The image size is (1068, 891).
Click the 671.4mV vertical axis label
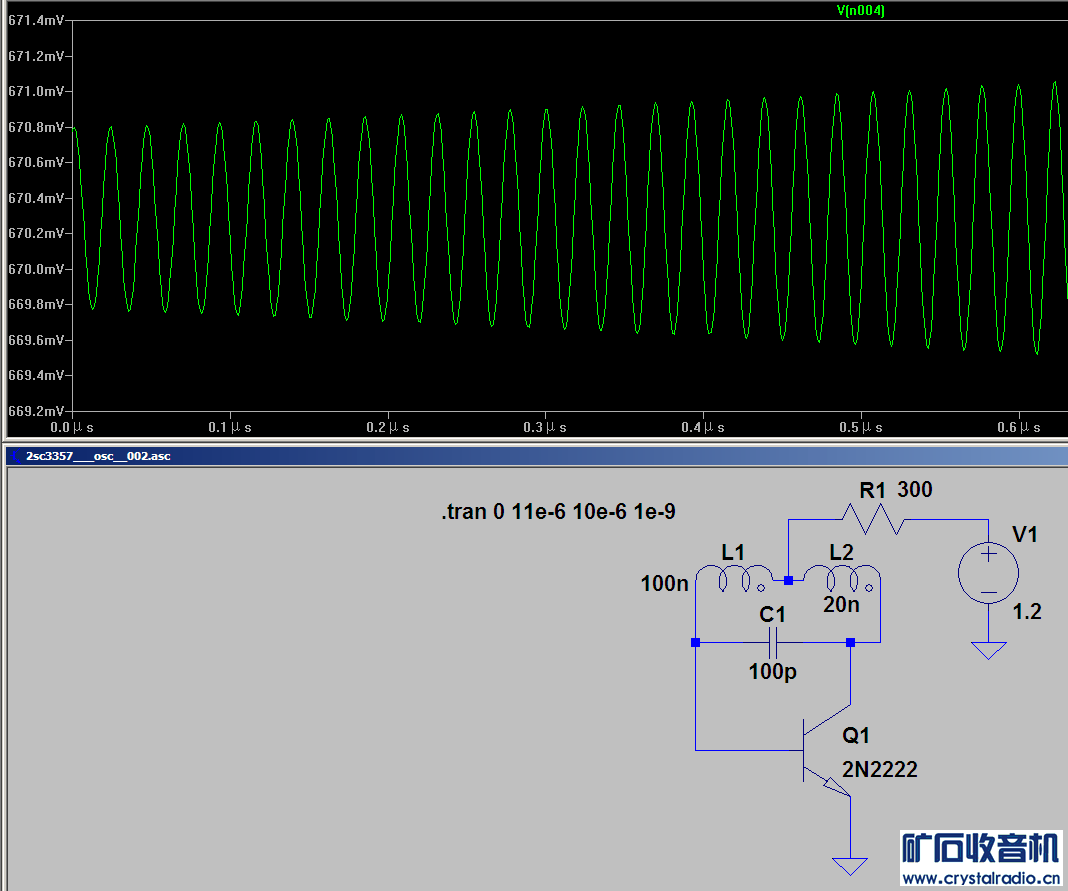[35, 21]
